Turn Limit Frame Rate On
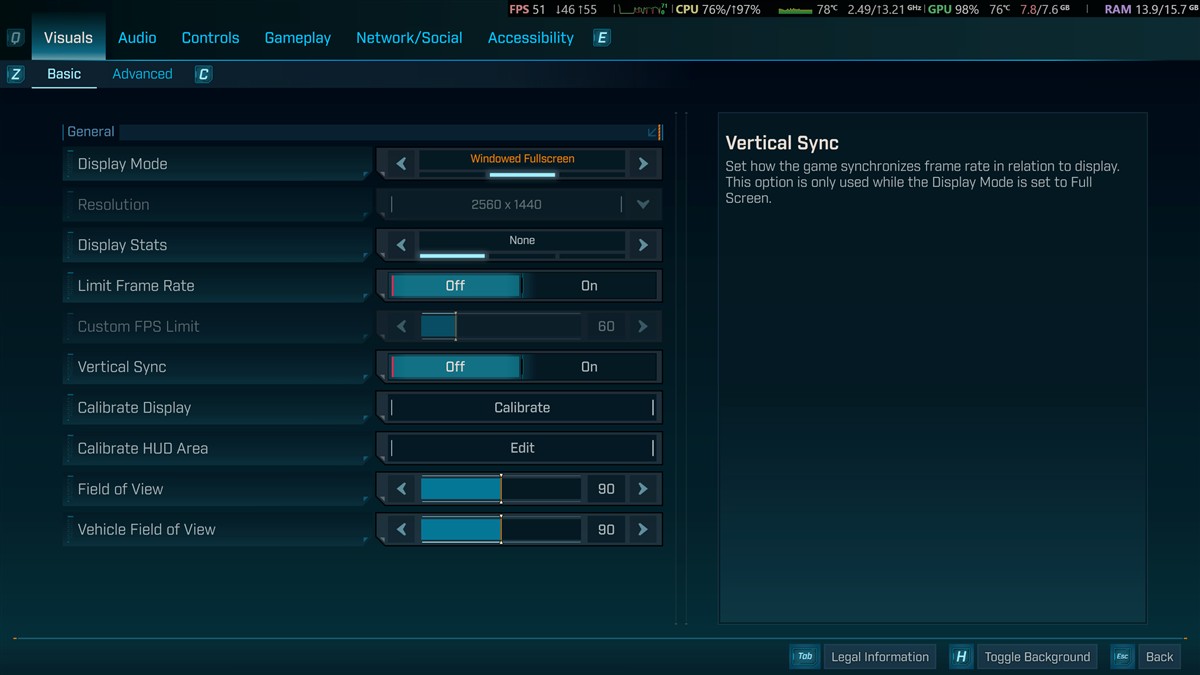Image resolution: width=1200 pixels, height=675 pixels. [x=589, y=286]
